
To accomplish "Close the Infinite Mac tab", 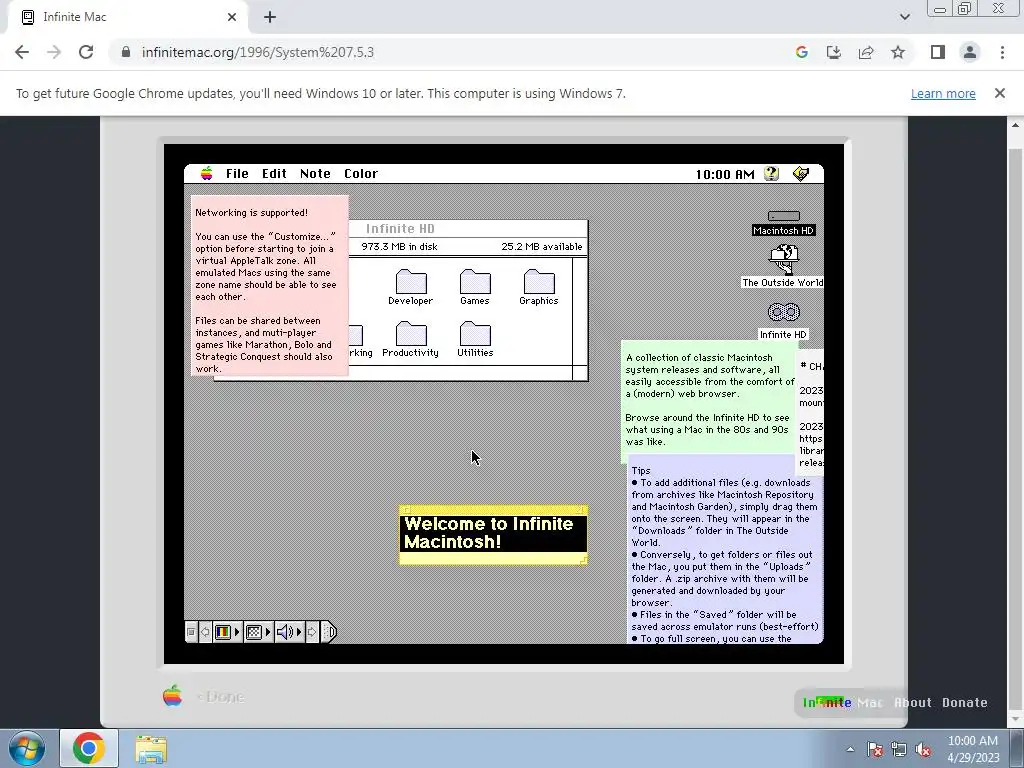I will pyautogui.click(x=232, y=17).
